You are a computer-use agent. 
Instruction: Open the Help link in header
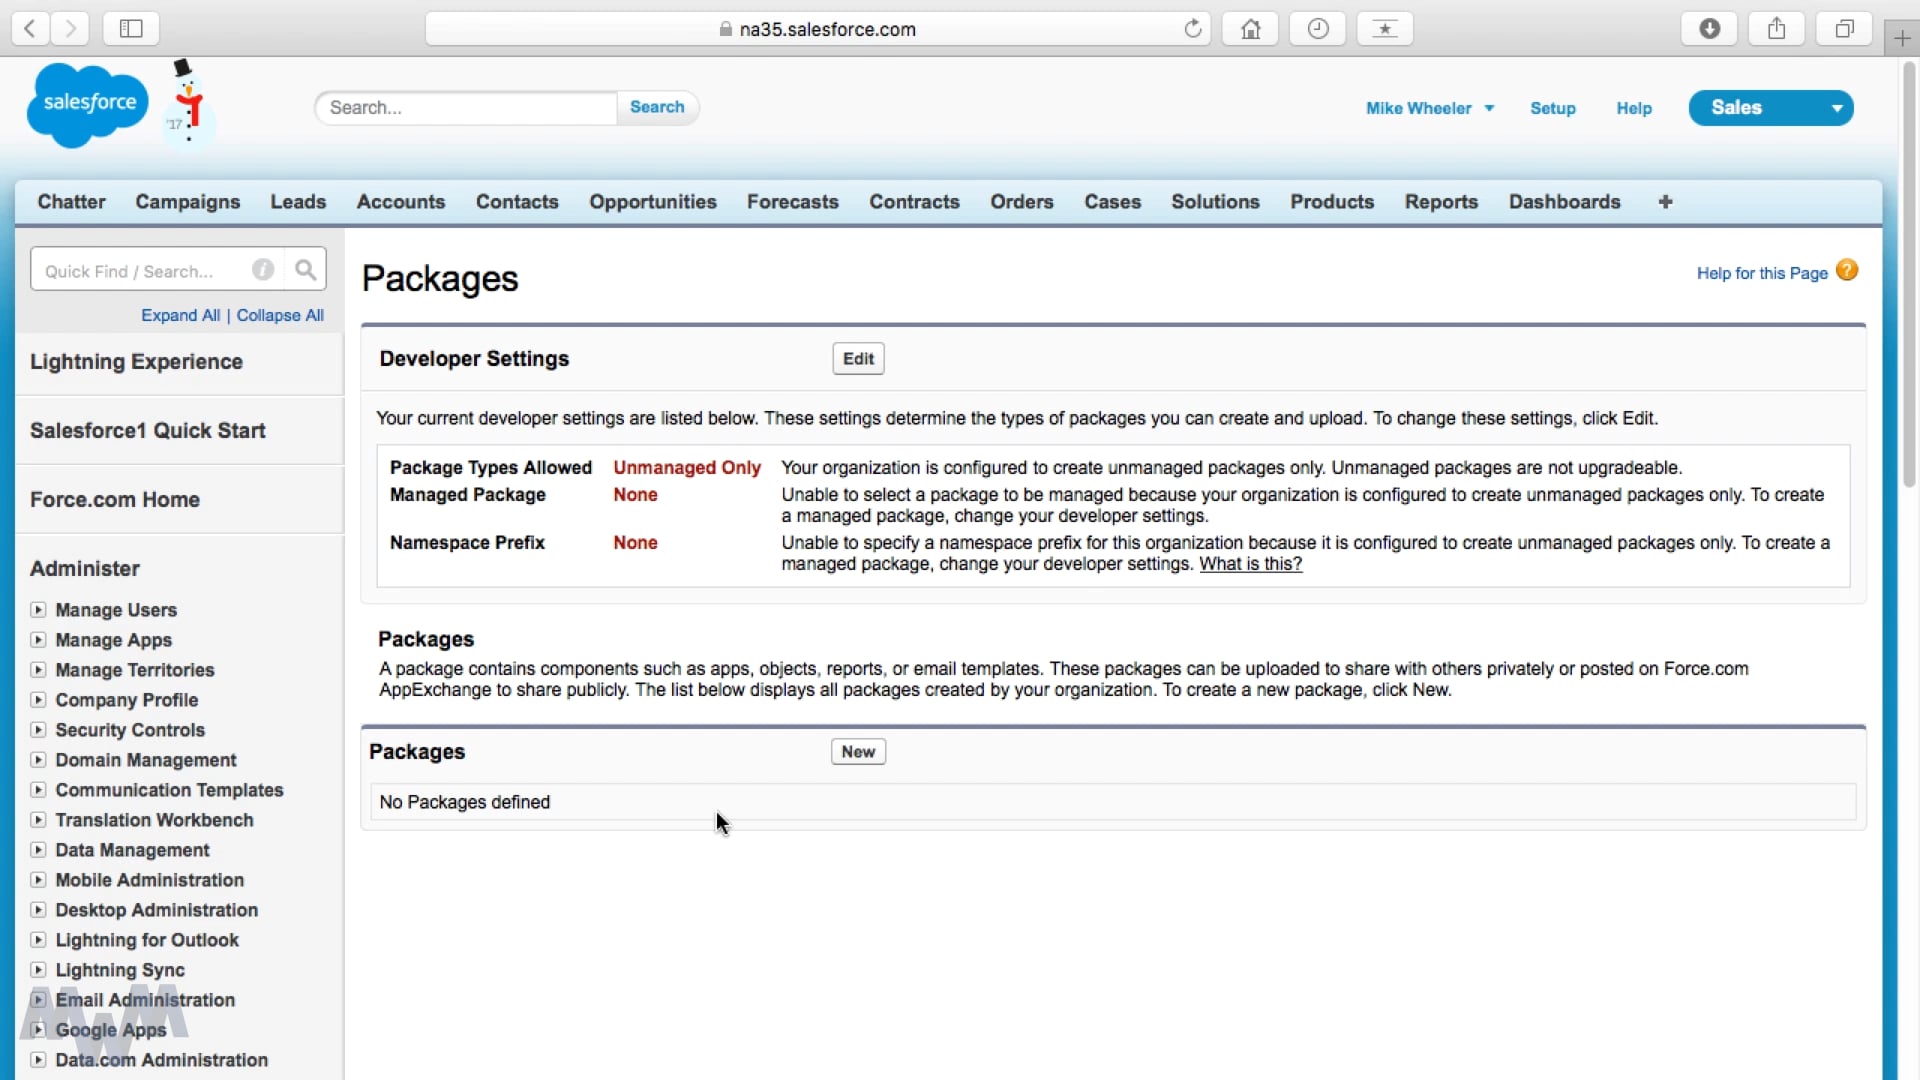pos(1634,108)
